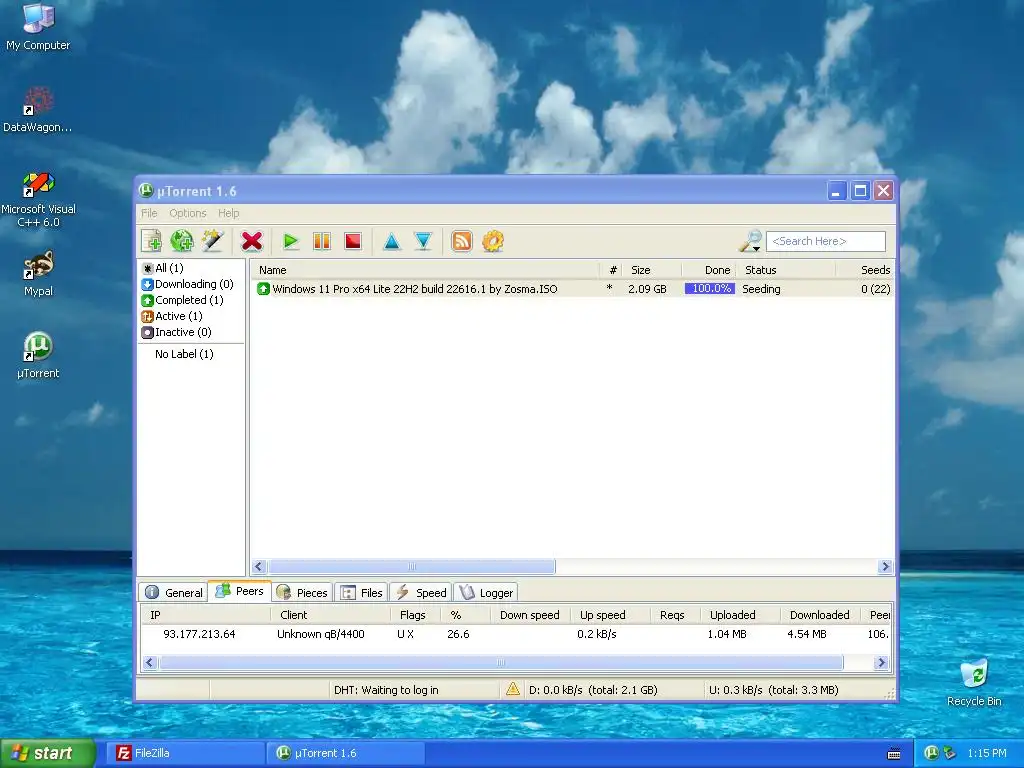Click the Search Here input field

[825, 241]
